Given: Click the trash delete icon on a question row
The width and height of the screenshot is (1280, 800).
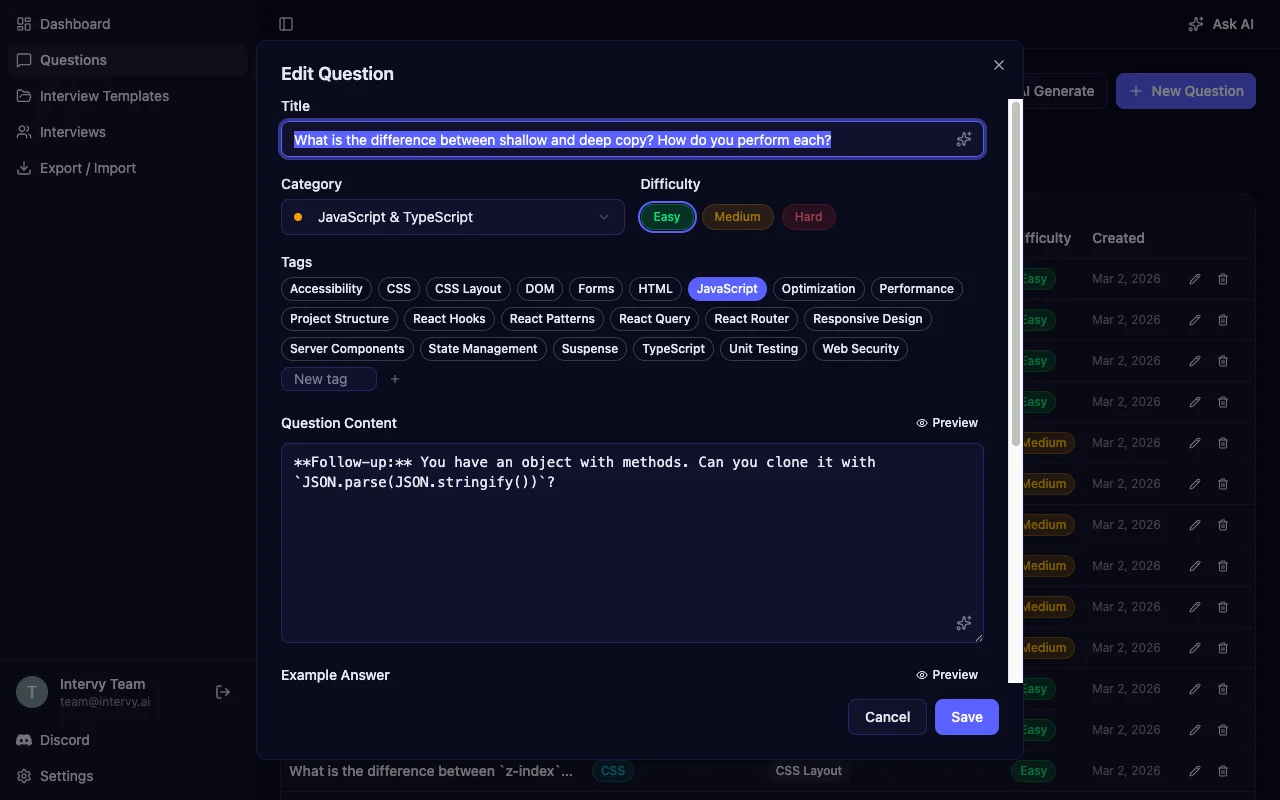Looking at the screenshot, I should tap(1222, 278).
